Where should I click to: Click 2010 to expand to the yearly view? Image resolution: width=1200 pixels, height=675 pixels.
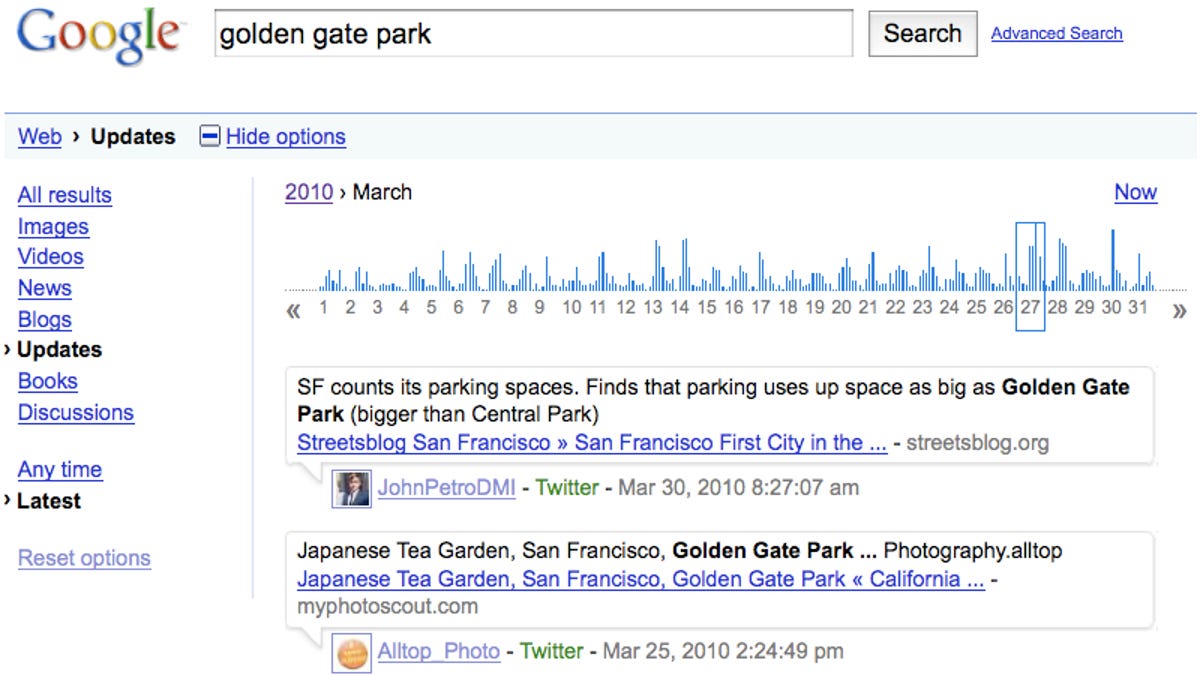[308, 191]
